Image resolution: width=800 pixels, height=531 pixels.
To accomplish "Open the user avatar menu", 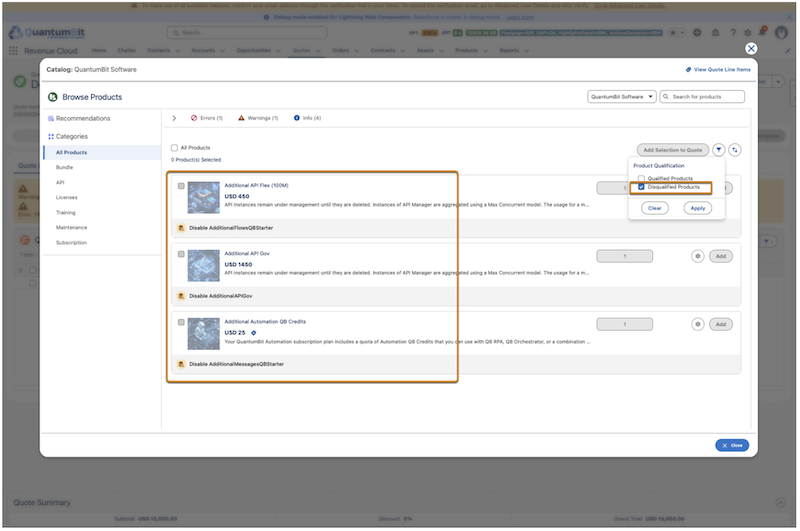I will click(781, 33).
